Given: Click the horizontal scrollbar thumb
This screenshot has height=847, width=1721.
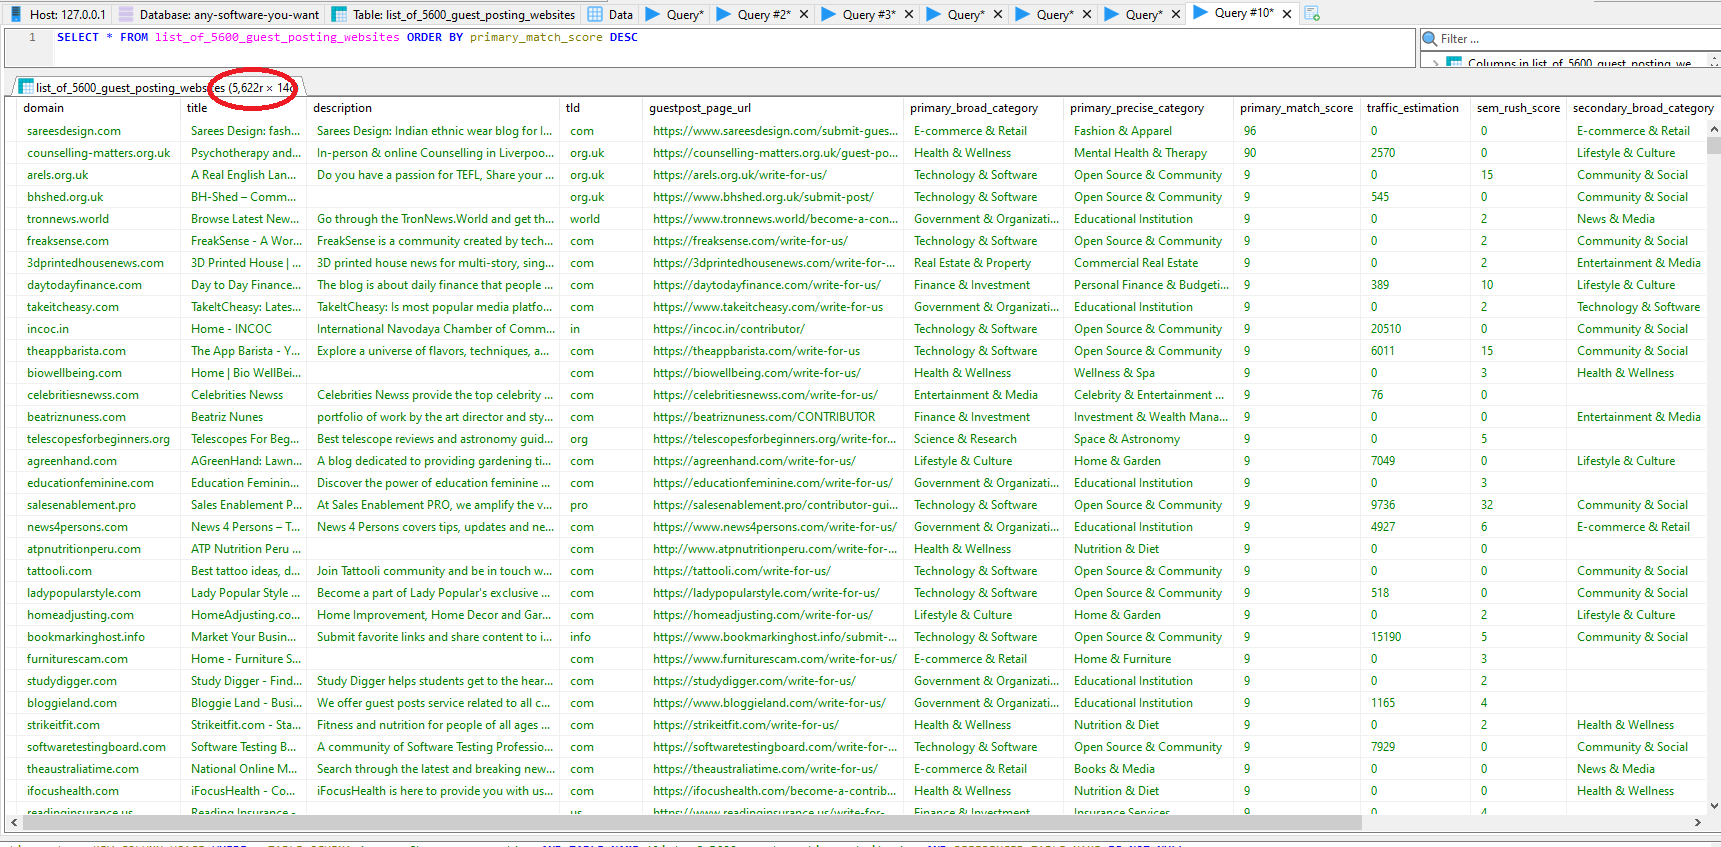Looking at the screenshot, I should (692, 823).
